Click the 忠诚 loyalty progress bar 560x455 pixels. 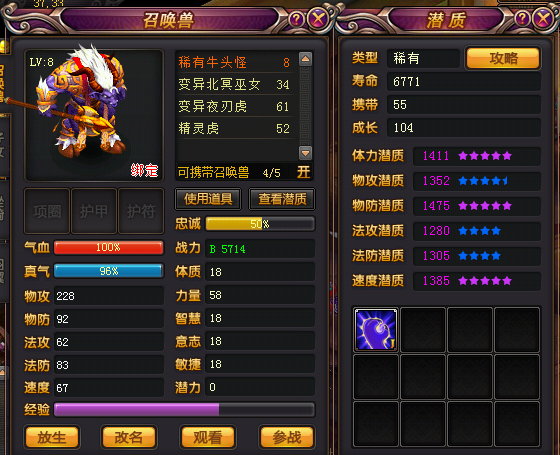[260, 224]
